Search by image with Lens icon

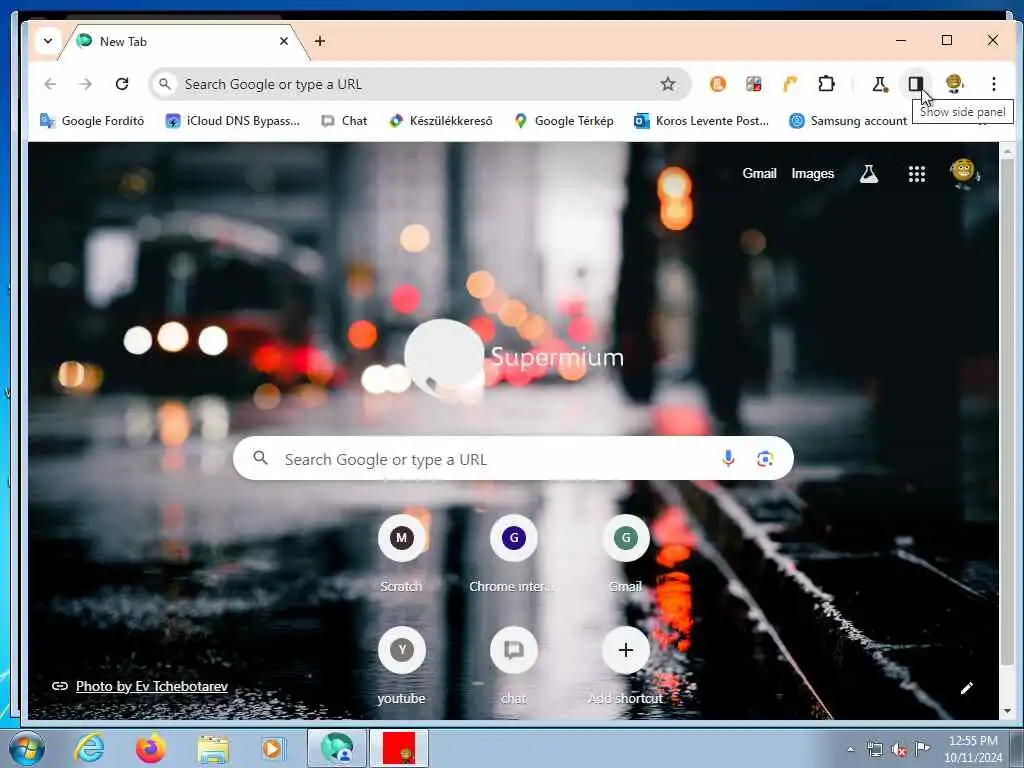[765, 458]
